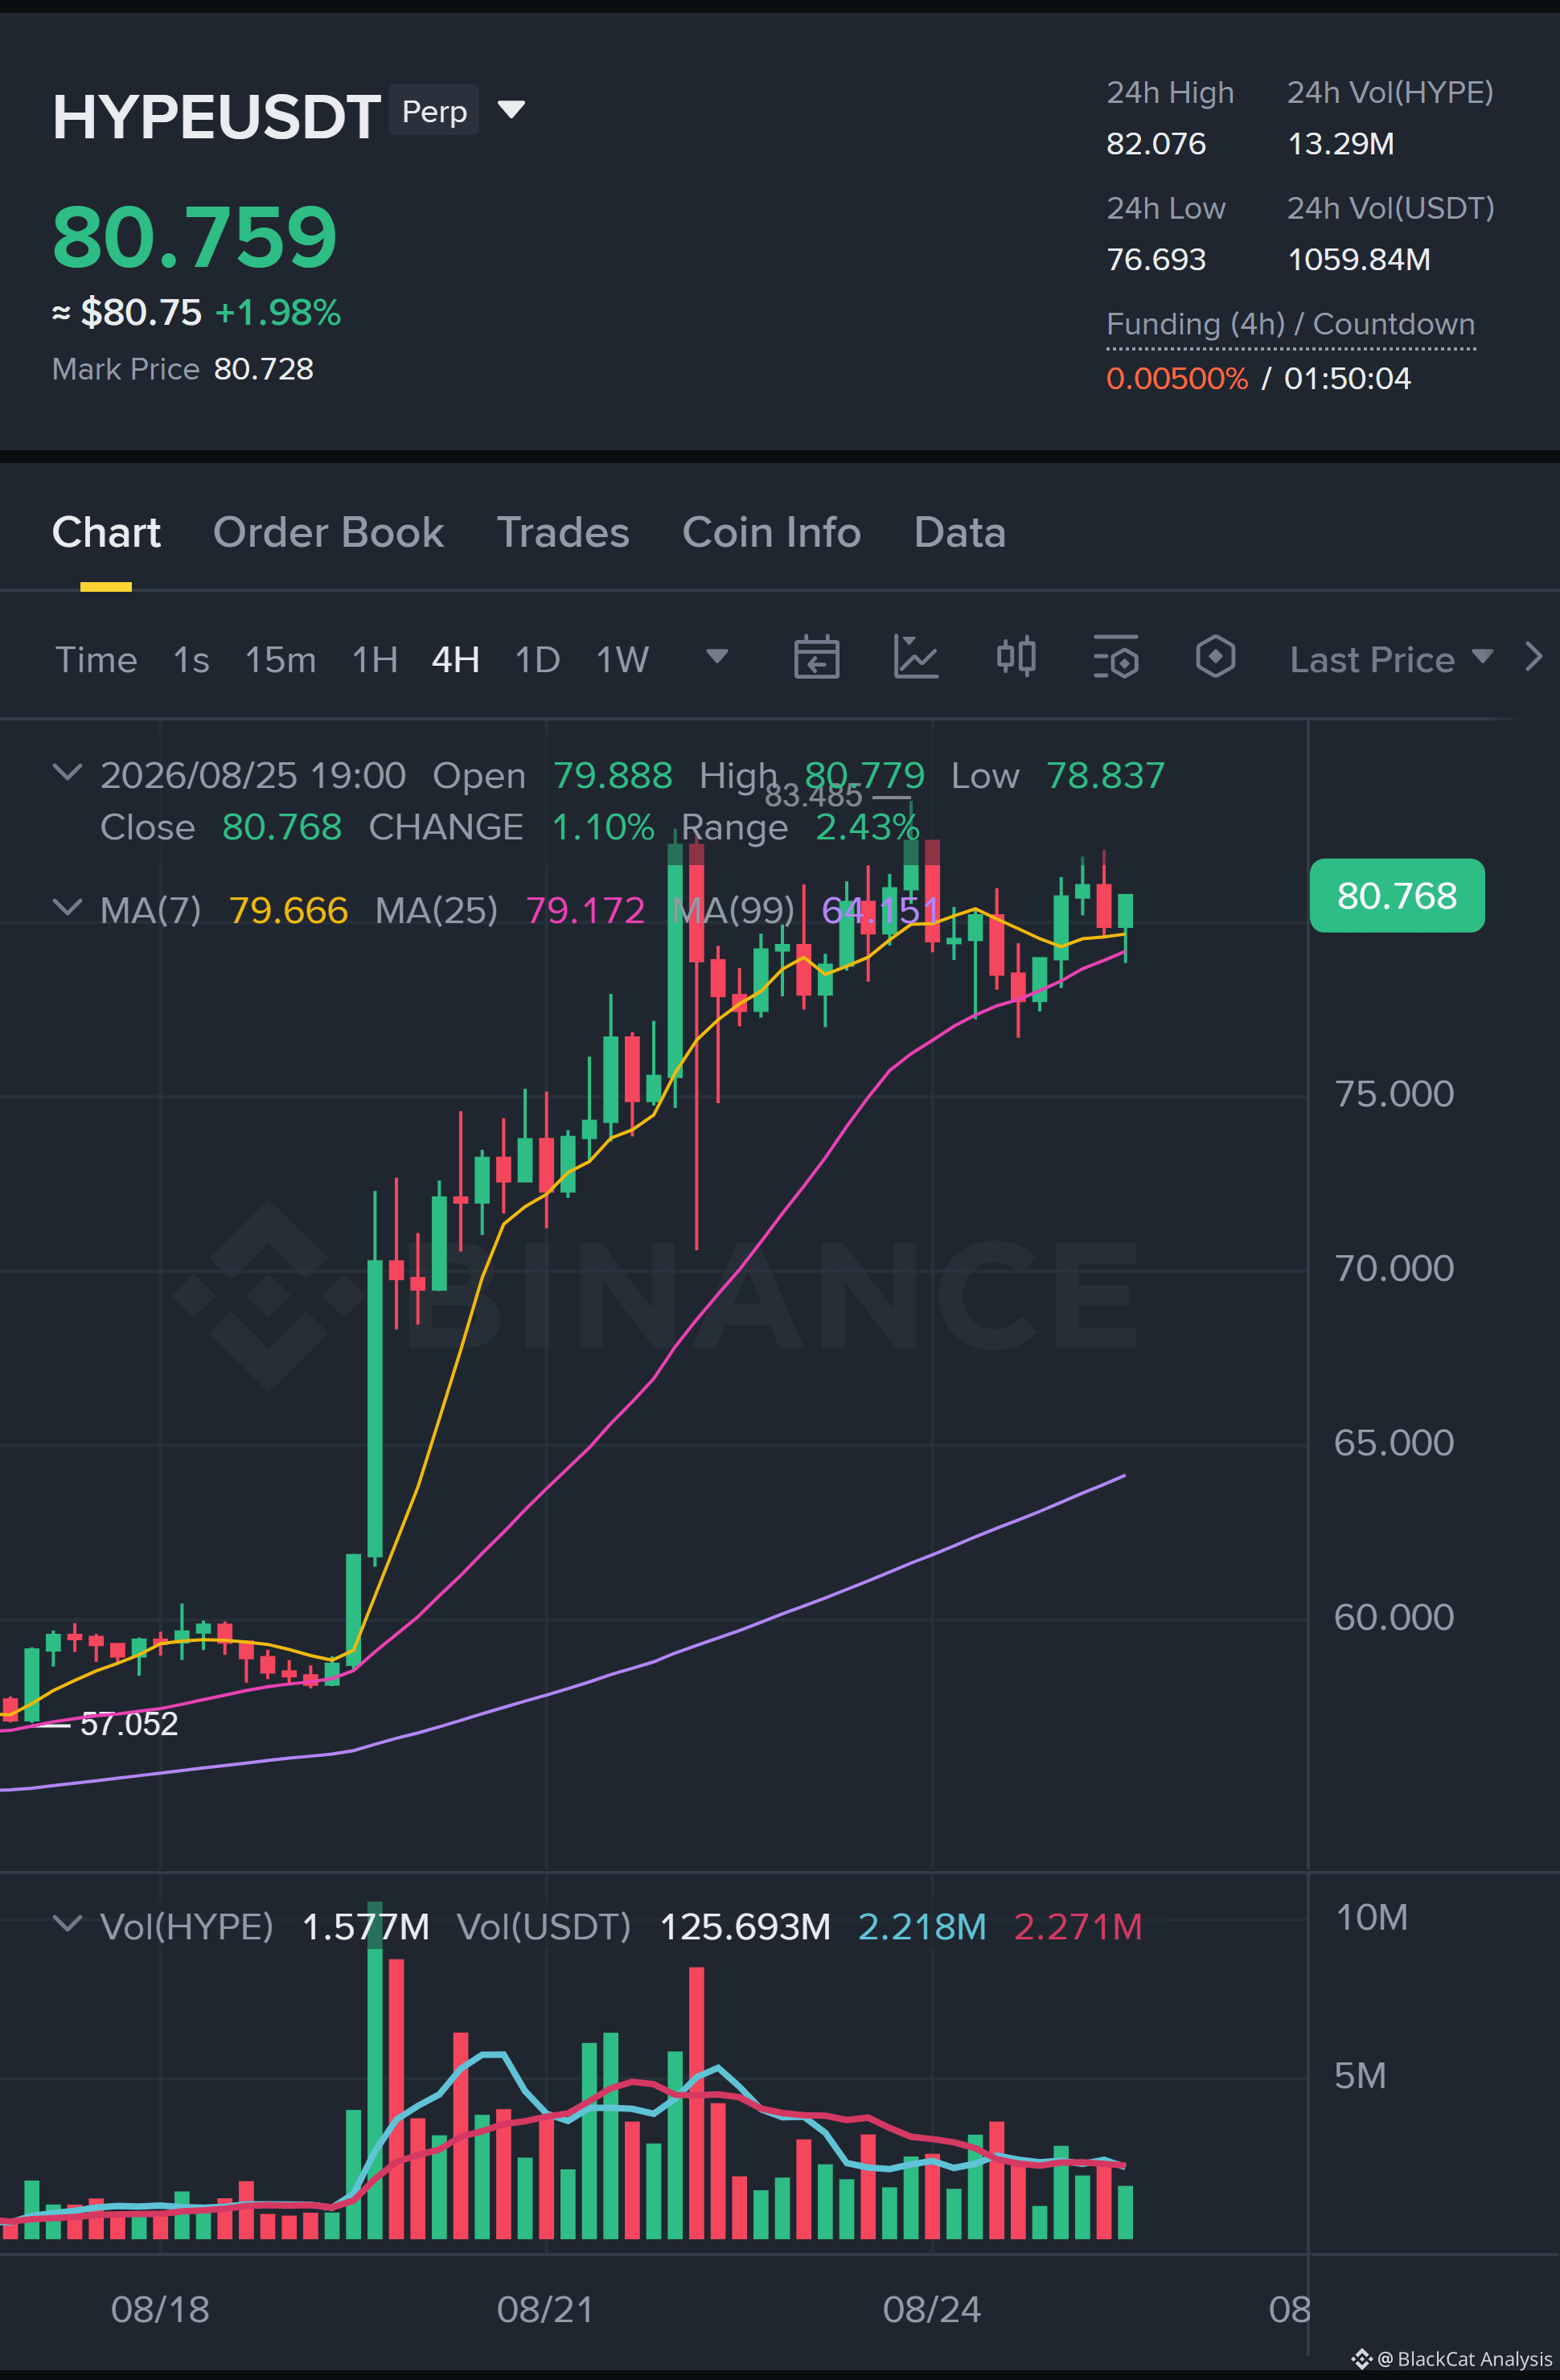This screenshot has height=2380, width=1560.
Task: Click the funding countdown 01:50:04
Action: [1347, 379]
